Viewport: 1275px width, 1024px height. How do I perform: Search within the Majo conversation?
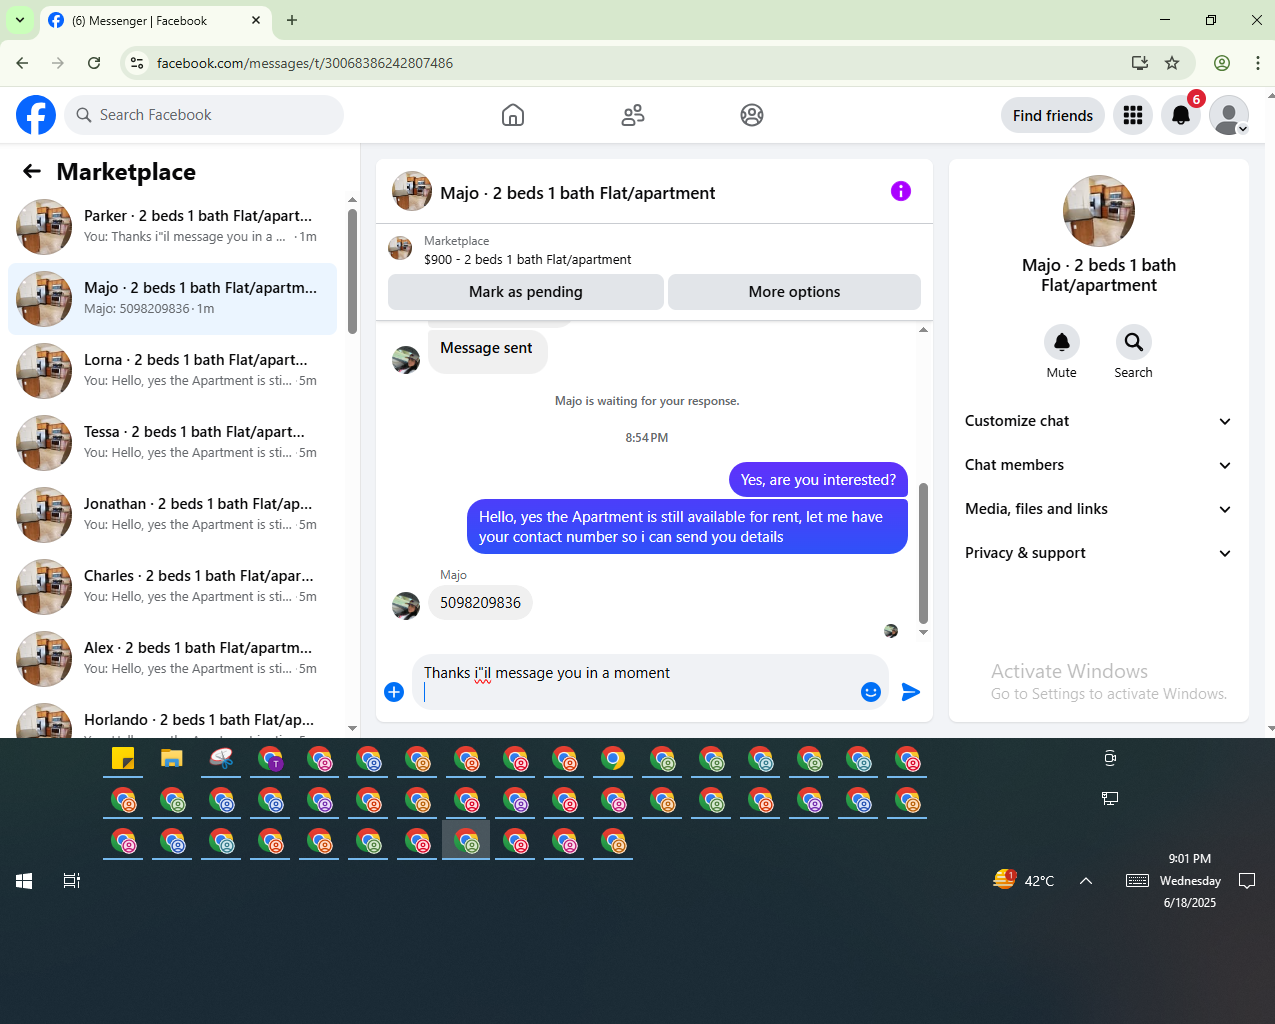click(1134, 343)
